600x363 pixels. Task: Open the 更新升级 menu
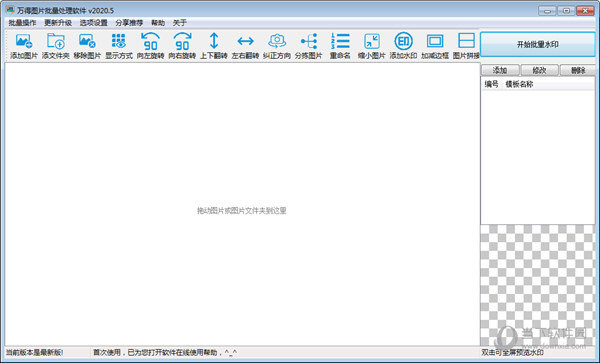pos(58,23)
